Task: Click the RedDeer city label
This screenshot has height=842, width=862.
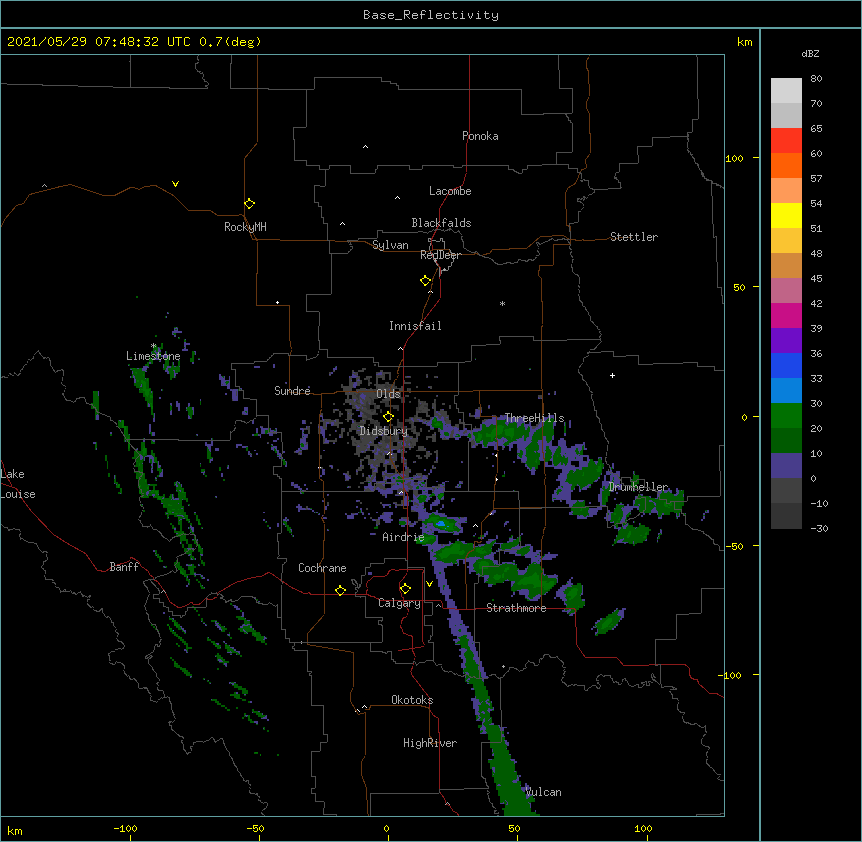Action: (440, 255)
